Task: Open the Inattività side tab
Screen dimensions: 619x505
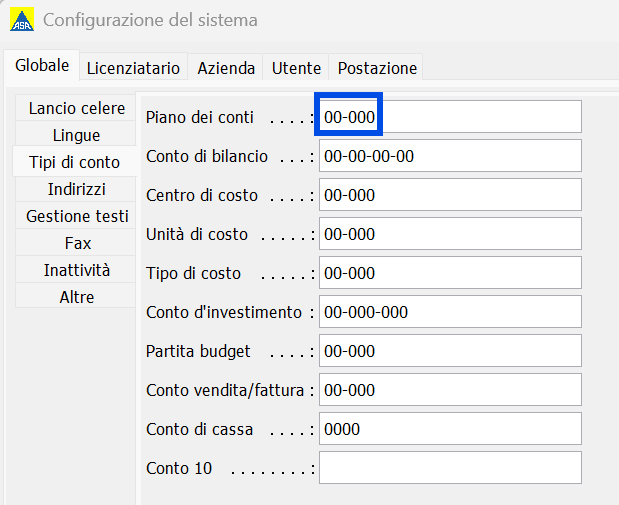Action: [76, 270]
